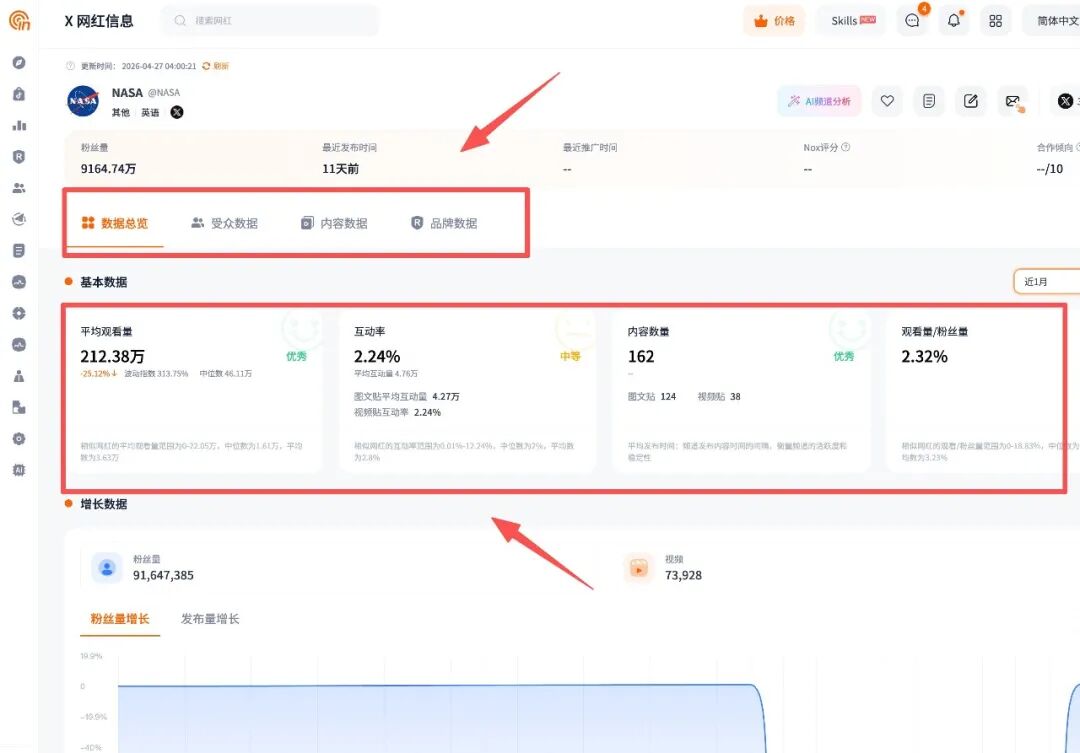Image resolution: width=1080 pixels, height=753 pixels.
Task: Click the apps grid icon in top bar
Action: 995,20
